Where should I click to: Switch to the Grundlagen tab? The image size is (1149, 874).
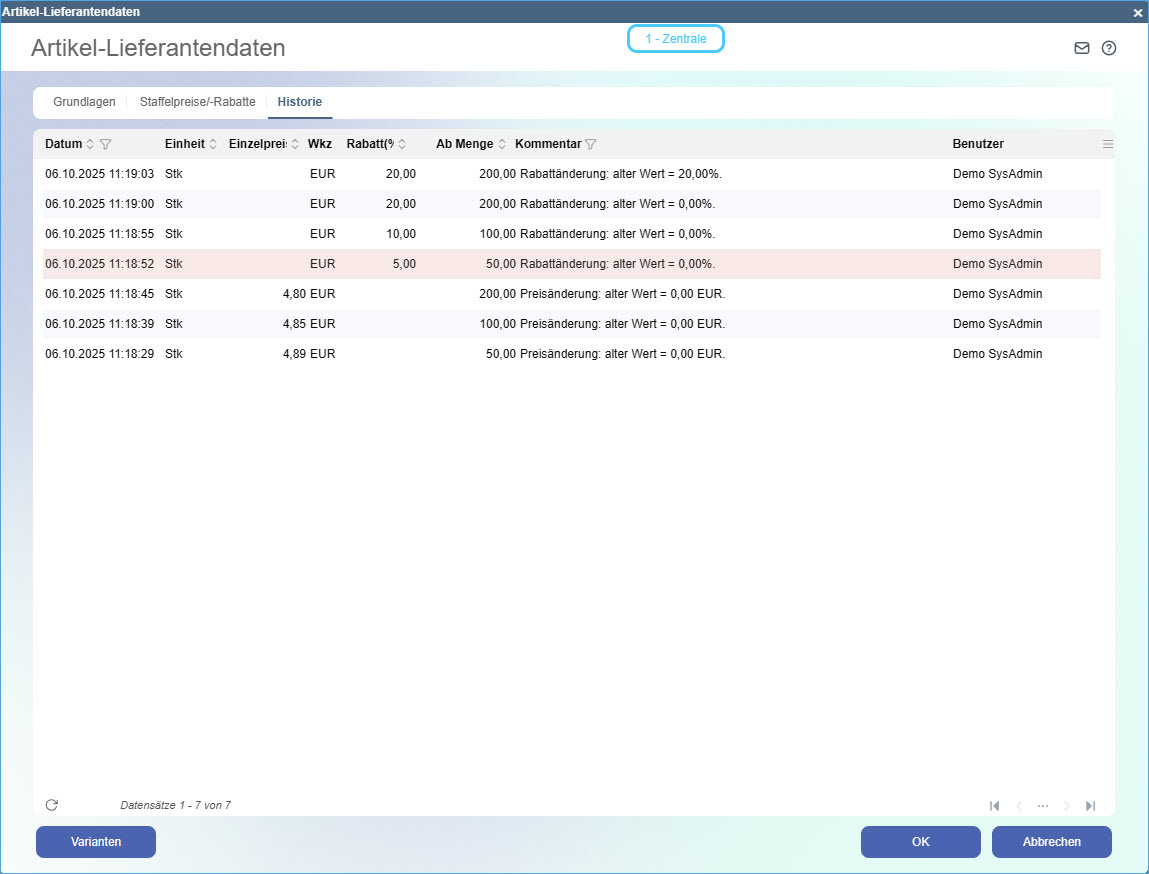pos(84,102)
